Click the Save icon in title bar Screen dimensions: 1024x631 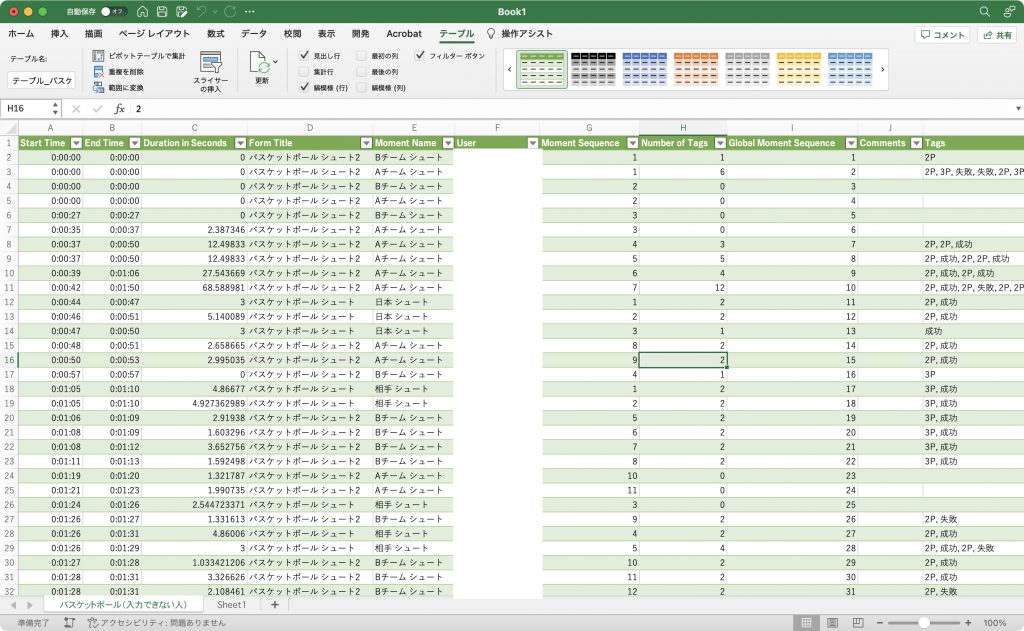(x=161, y=11)
